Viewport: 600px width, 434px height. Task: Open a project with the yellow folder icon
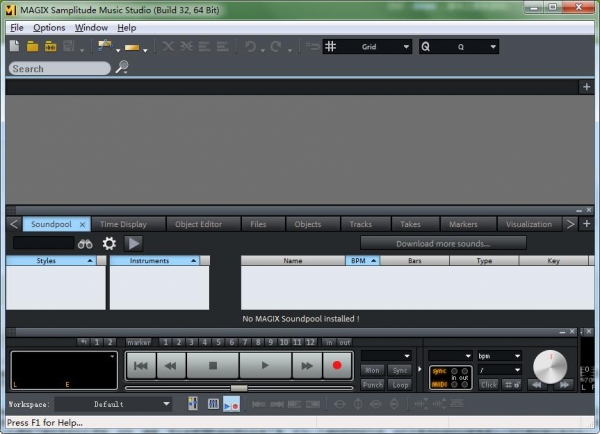pyautogui.click(x=33, y=47)
